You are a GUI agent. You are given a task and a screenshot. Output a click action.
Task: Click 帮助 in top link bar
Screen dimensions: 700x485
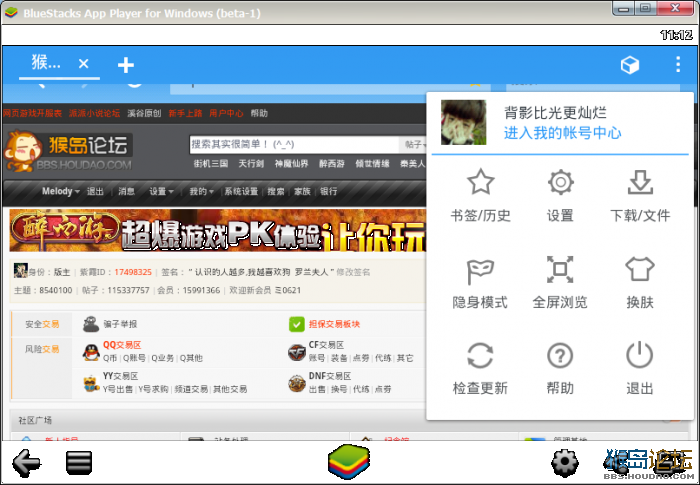[259, 113]
